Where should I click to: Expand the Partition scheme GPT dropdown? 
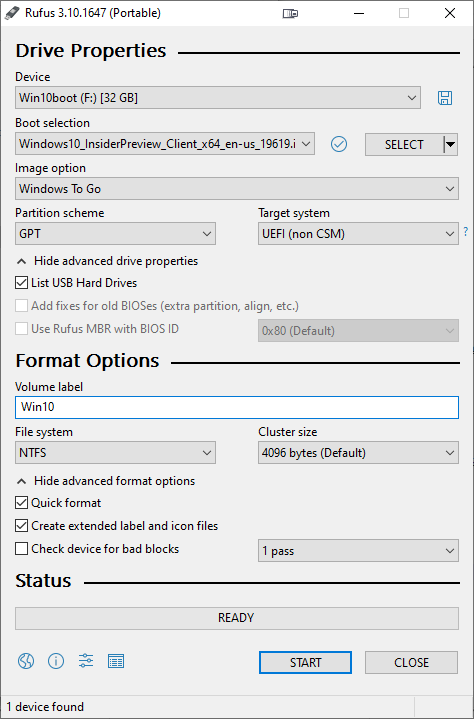pos(115,234)
